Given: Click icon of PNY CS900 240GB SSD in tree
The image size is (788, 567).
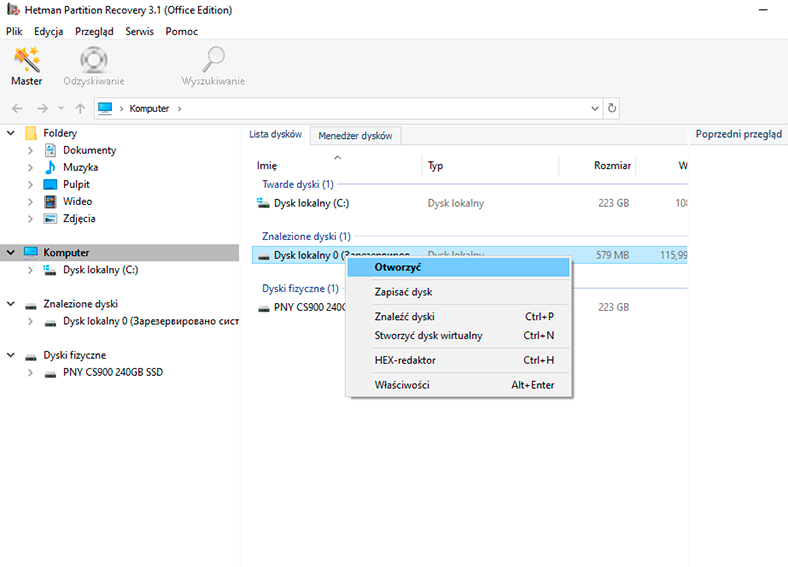Looking at the screenshot, I should (x=50, y=373).
